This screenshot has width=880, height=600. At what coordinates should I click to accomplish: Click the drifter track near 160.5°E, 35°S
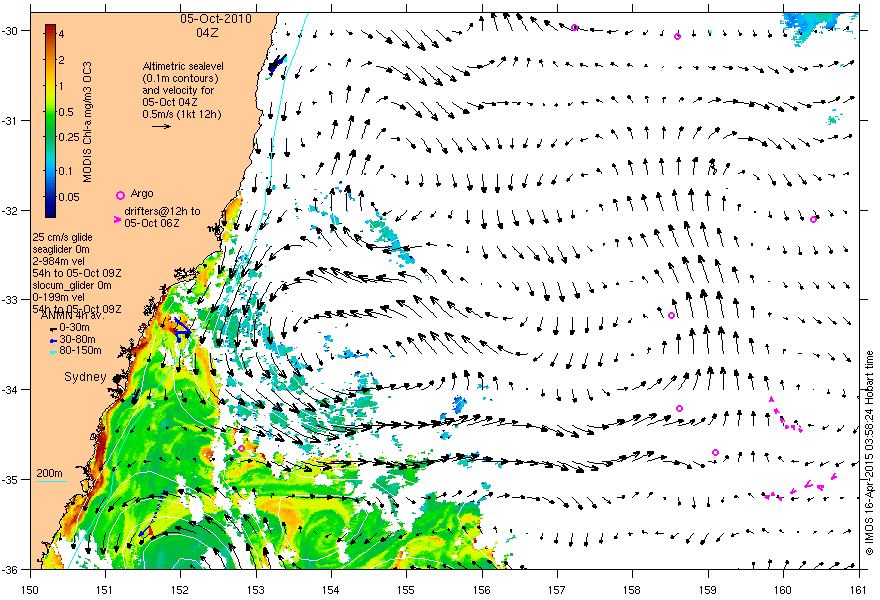click(x=801, y=487)
